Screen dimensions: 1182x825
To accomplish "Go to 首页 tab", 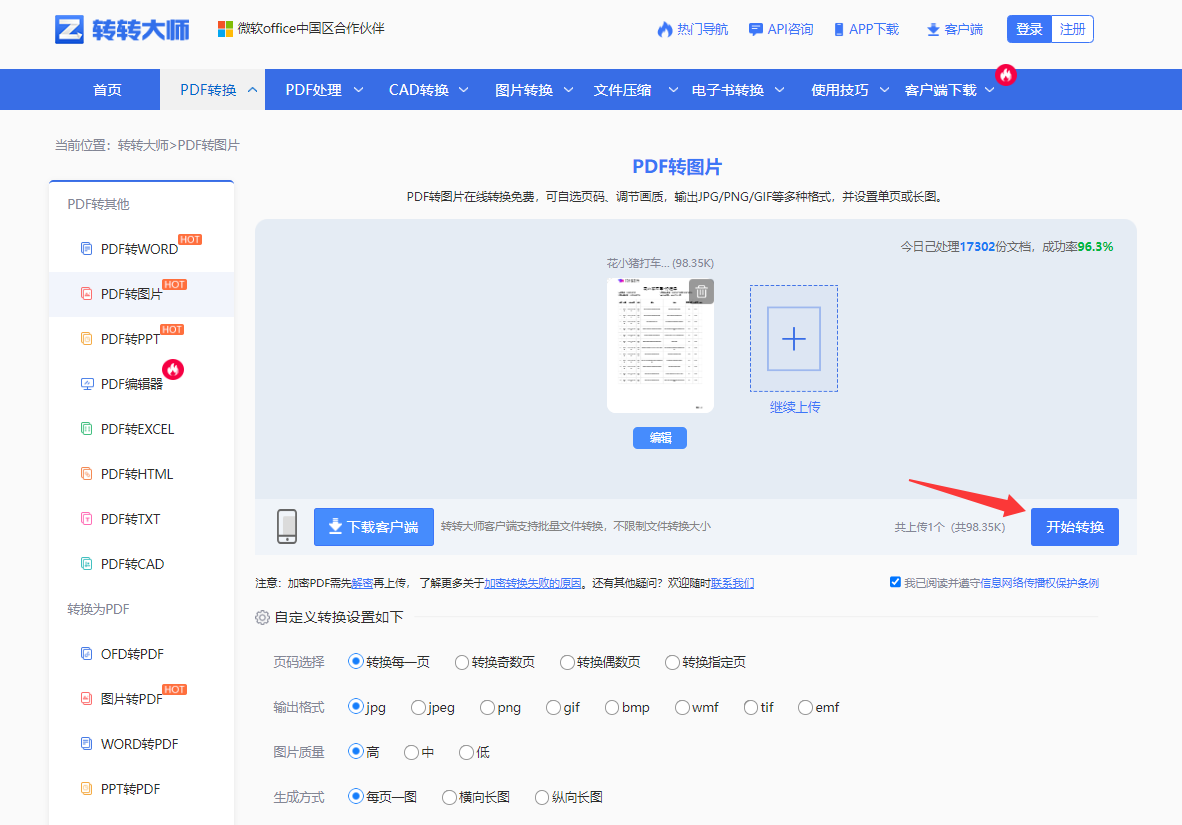I will click(x=107, y=90).
